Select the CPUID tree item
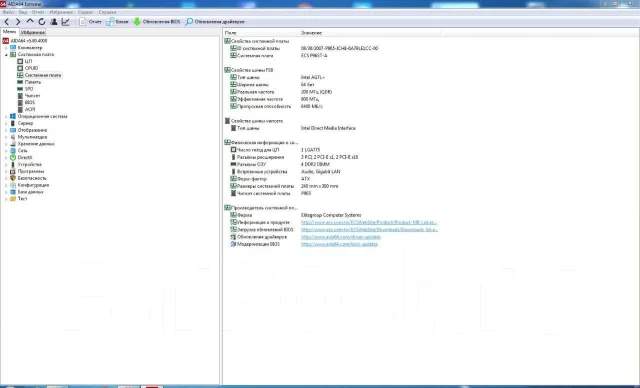 coord(31,68)
